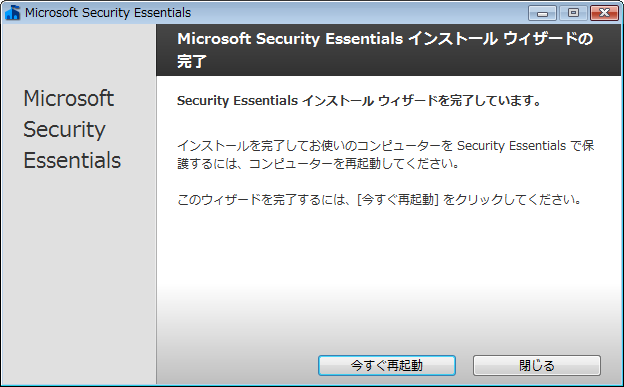This screenshot has width=624, height=387.
Task: Select the word Microsoft in the left sidebar
Action: pyautogui.click(x=69, y=98)
